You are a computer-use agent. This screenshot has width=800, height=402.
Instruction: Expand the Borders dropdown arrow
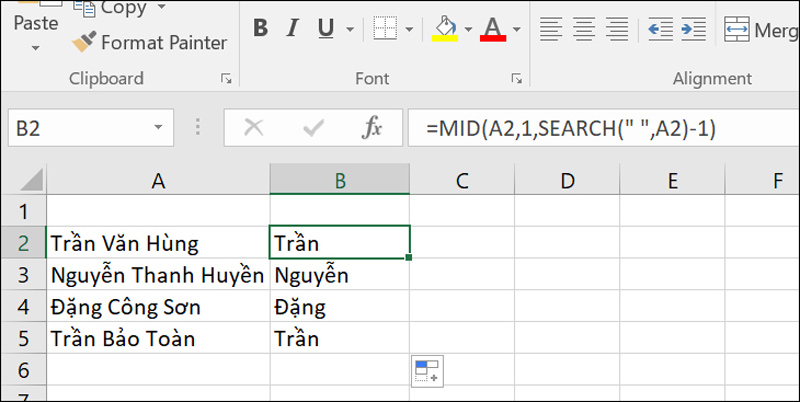[x=409, y=29]
